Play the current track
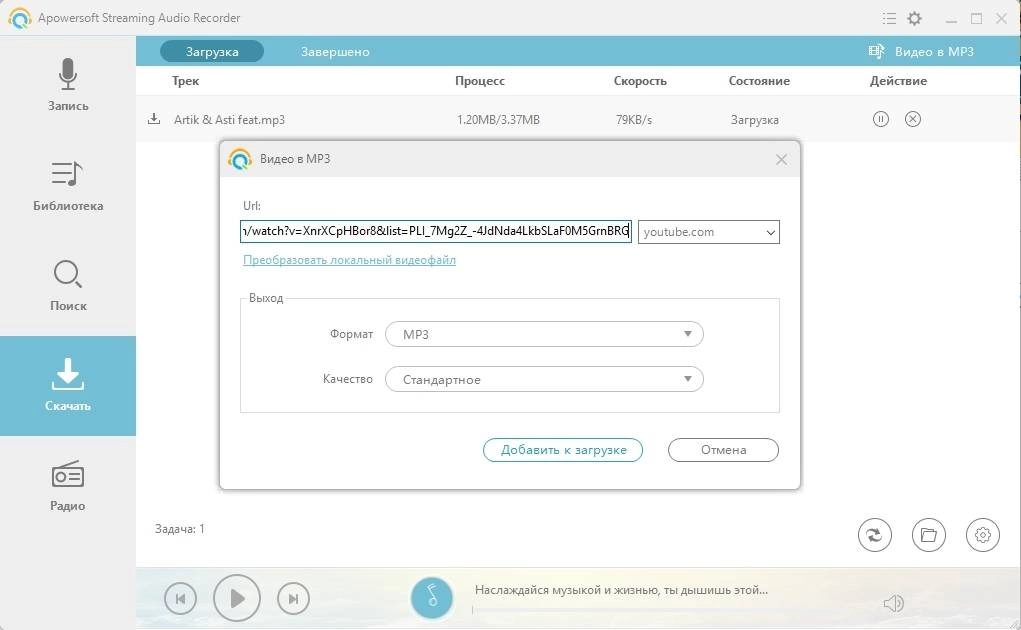Image resolution: width=1021 pixels, height=630 pixels. coord(237,599)
